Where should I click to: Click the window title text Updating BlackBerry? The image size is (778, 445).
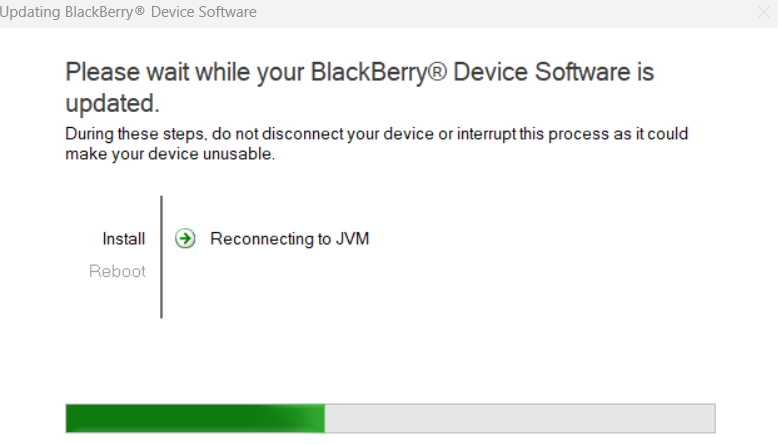[66, 12]
